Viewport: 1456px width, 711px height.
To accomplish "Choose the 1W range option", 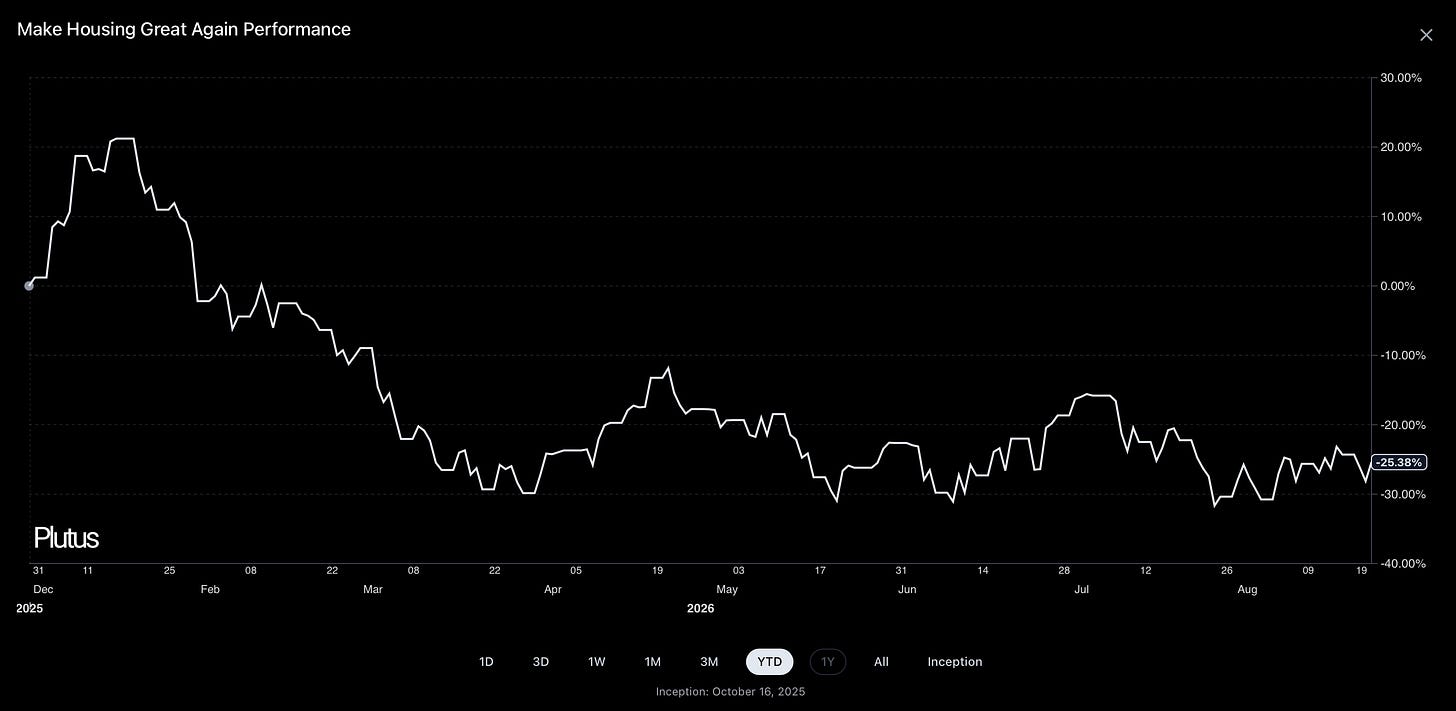I will coord(597,662).
